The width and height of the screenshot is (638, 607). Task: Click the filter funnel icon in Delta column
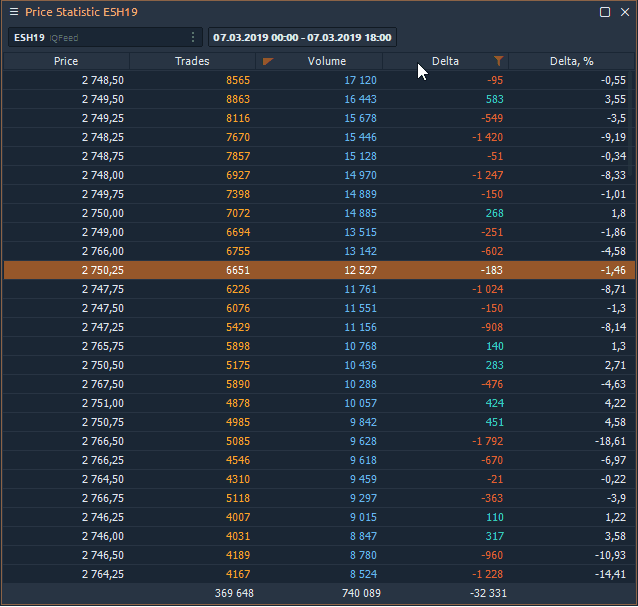click(x=498, y=62)
